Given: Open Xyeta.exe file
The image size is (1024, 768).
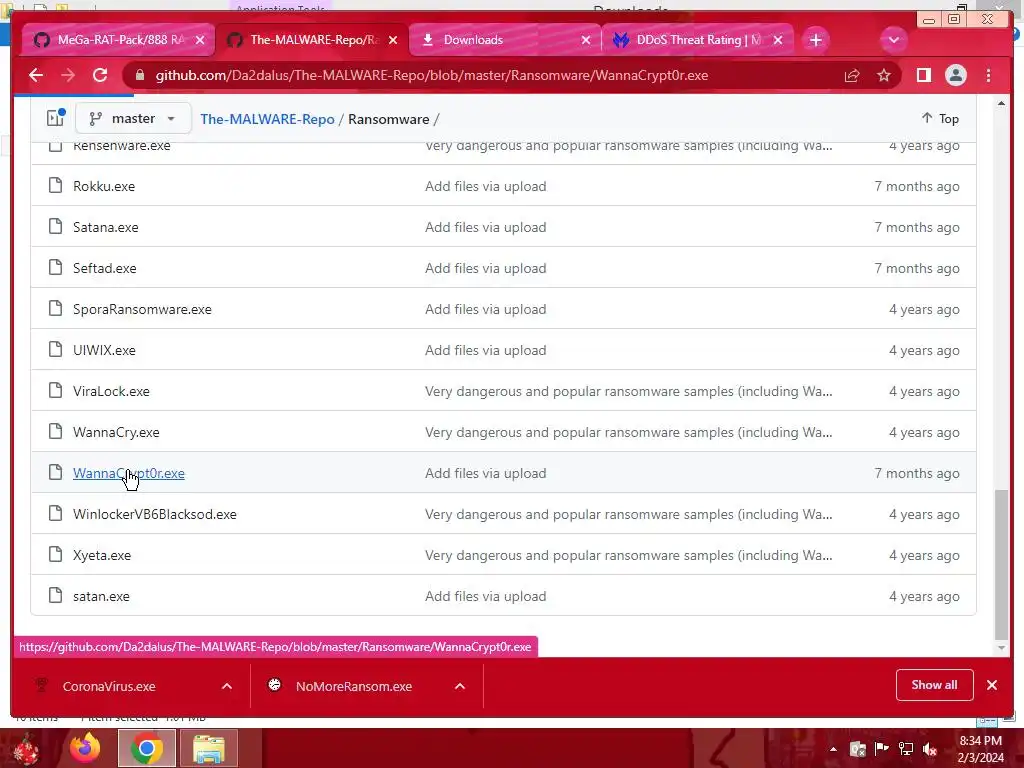Looking at the screenshot, I should point(102,556).
